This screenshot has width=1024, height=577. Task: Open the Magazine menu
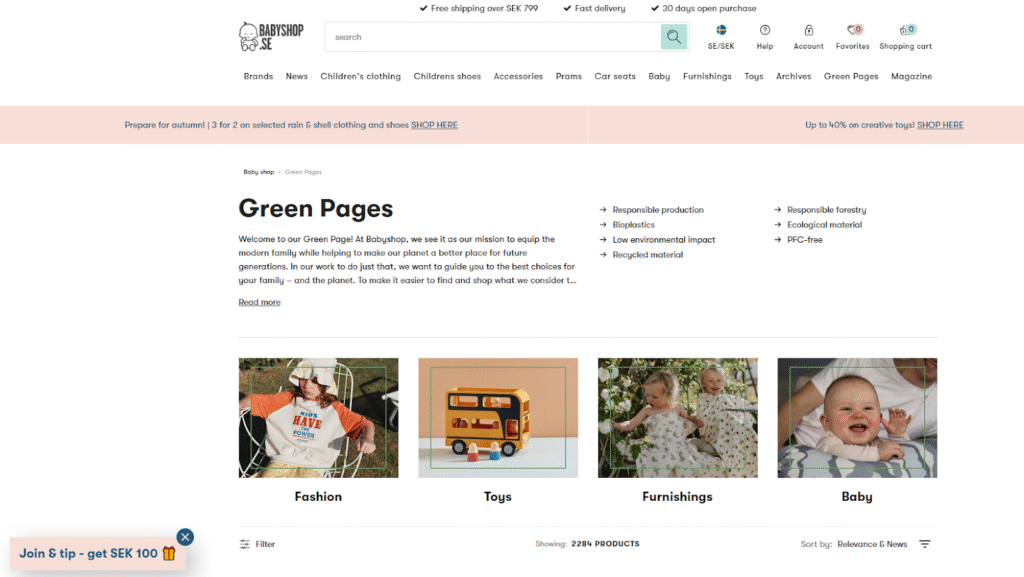[x=911, y=76]
